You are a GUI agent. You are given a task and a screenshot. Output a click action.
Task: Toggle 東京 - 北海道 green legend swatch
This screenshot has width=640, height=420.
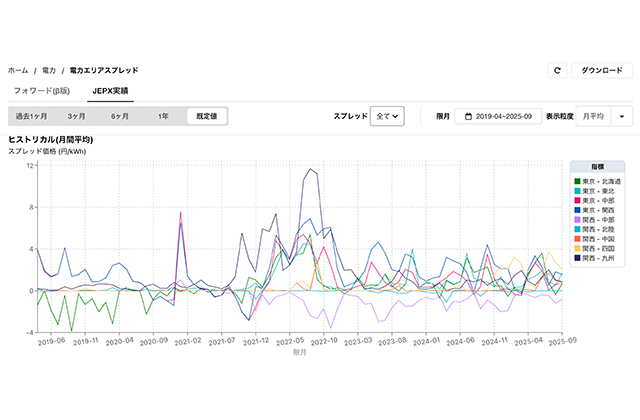577,180
